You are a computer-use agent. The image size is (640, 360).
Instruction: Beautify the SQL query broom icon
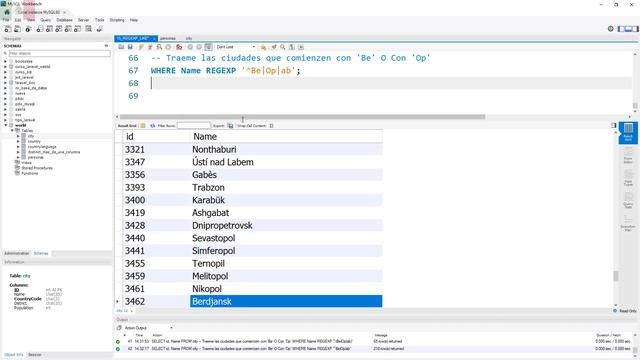pos(274,47)
